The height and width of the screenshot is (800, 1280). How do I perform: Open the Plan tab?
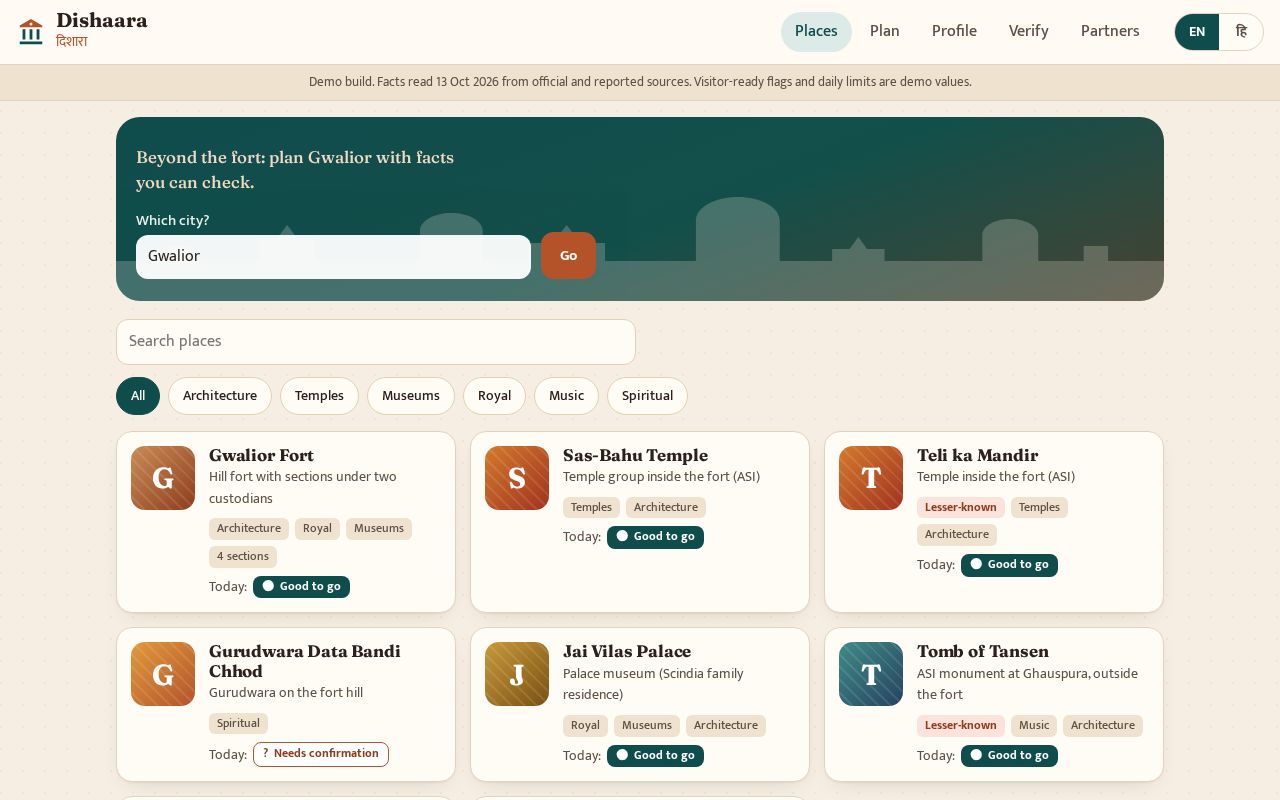tap(885, 32)
